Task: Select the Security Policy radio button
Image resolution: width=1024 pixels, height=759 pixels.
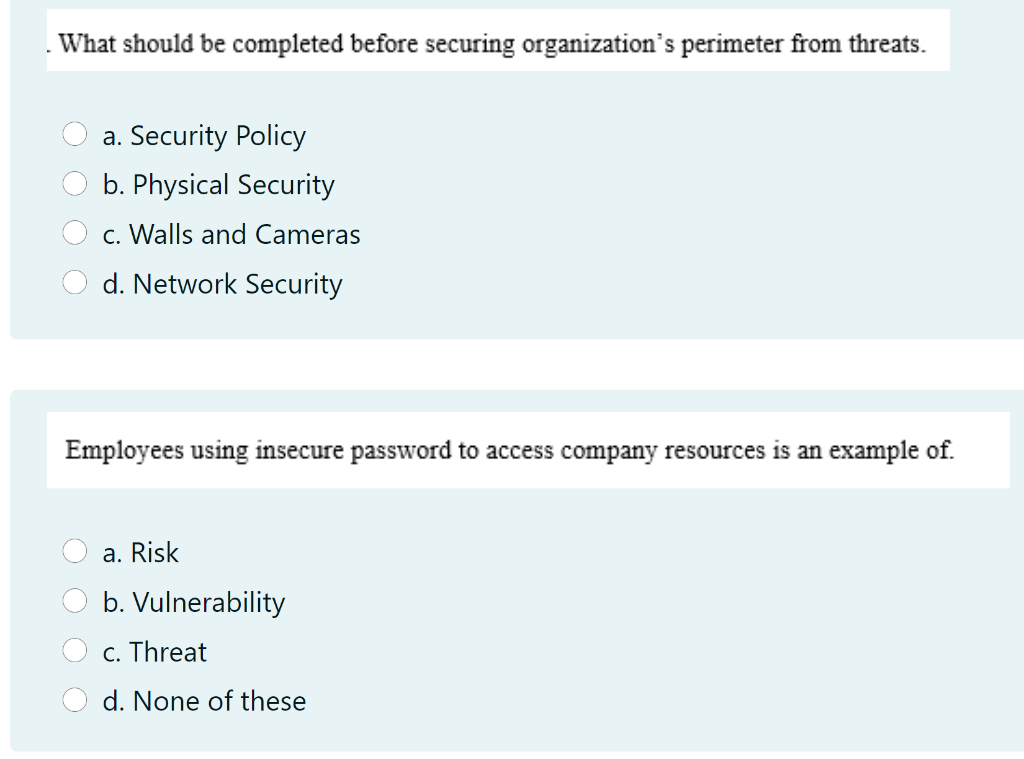Action: 74,134
